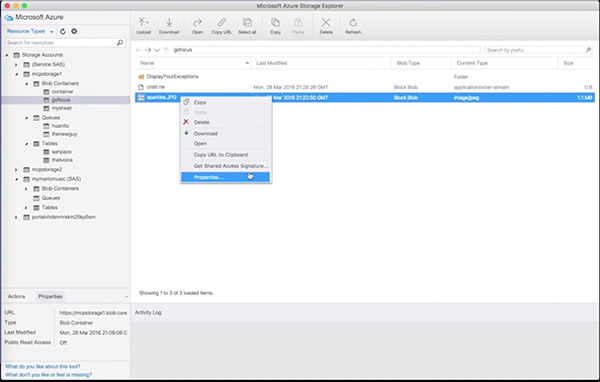Hit the Copy toolbar icon

[x=275, y=26]
